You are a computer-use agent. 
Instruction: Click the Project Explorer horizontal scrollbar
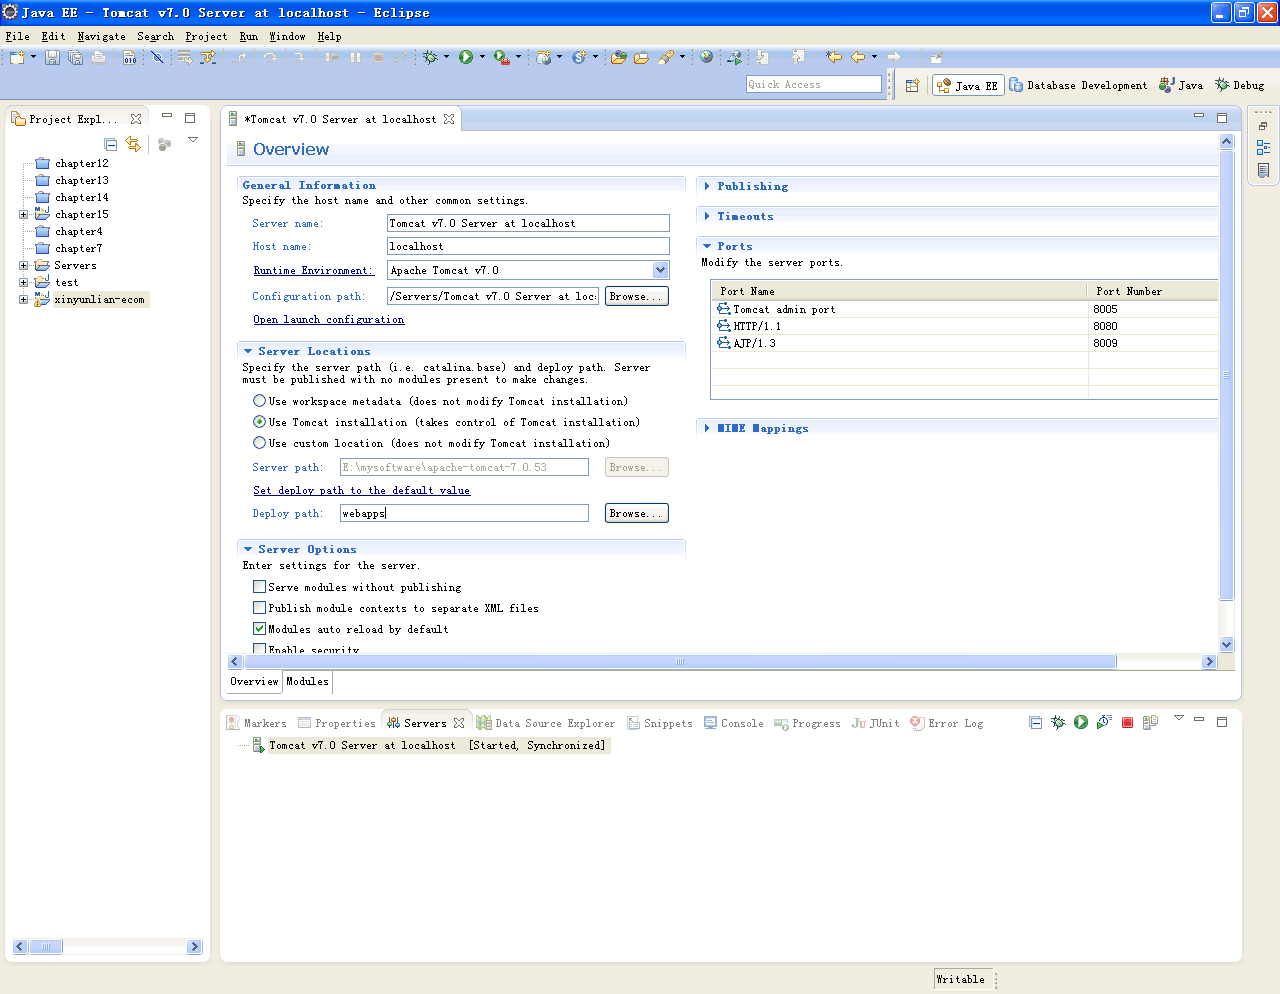click(46, 946)
